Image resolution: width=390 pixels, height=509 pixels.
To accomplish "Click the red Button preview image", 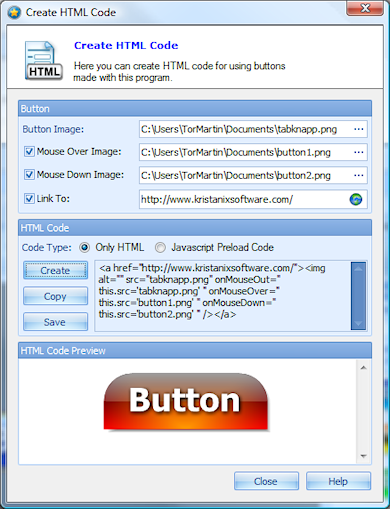I will pos(186,401).
